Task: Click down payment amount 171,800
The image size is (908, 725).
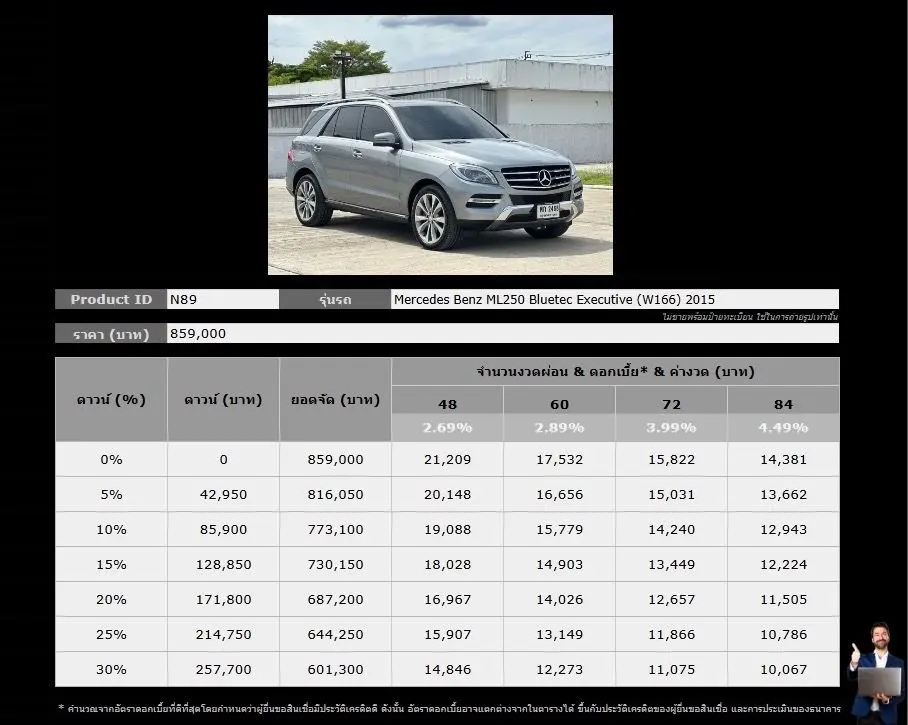Action: [224, 599]
